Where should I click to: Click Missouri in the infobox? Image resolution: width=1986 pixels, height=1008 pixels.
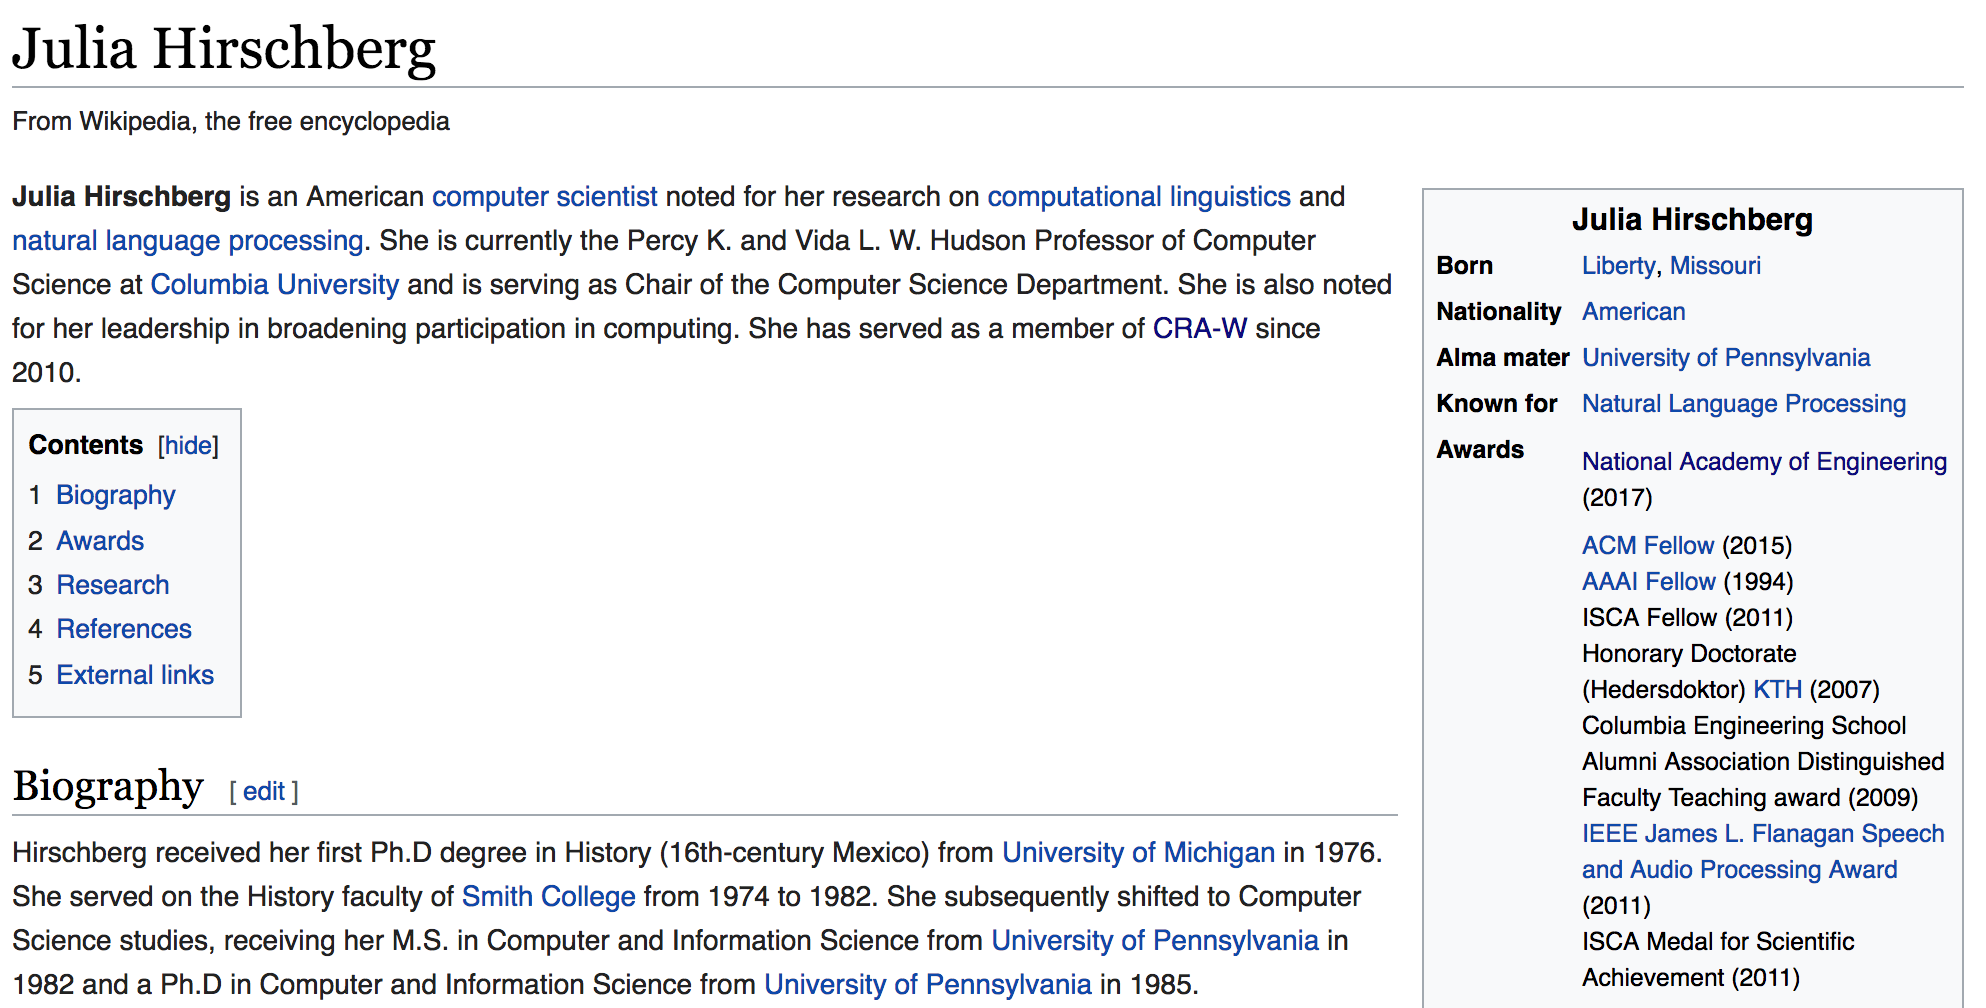click(1714, 266)
